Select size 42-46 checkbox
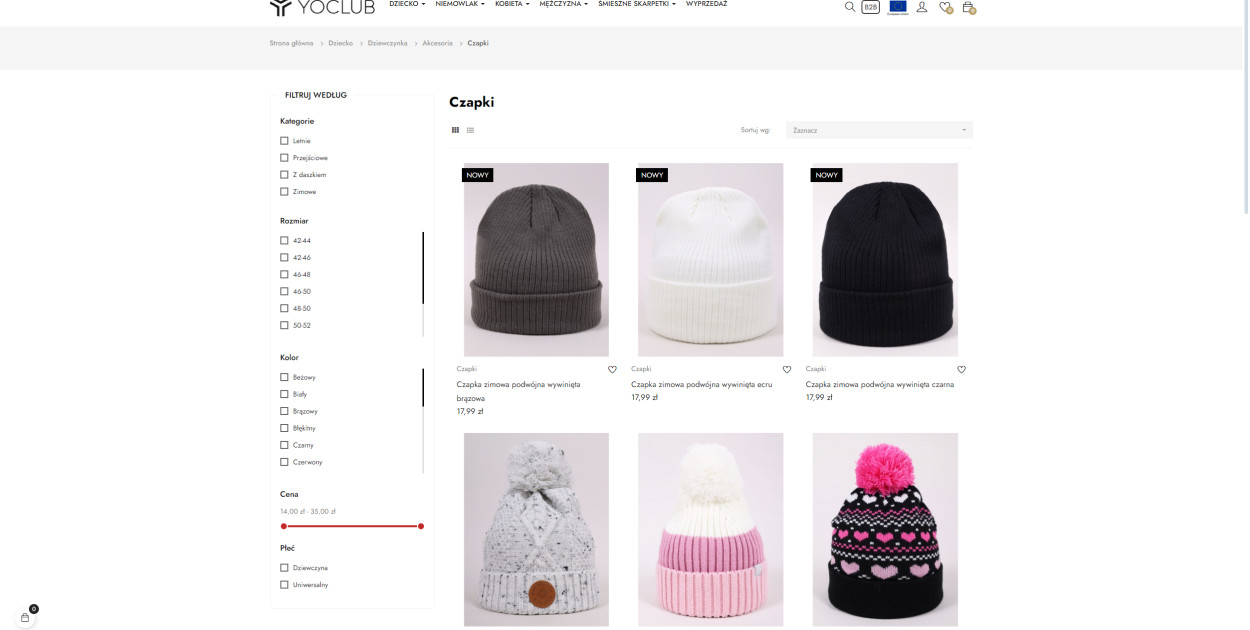 click(284, 258)
